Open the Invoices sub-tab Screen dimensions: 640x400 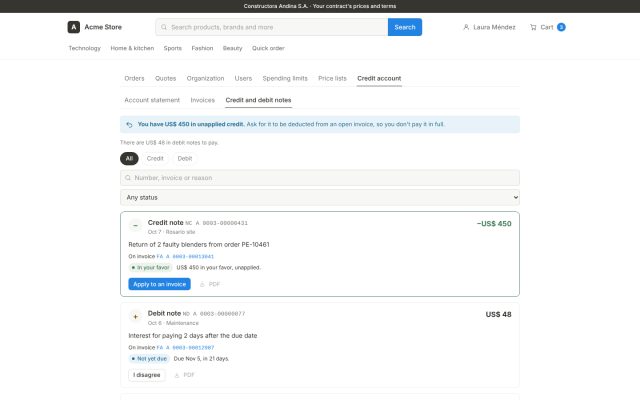click(x=202, y=100)
